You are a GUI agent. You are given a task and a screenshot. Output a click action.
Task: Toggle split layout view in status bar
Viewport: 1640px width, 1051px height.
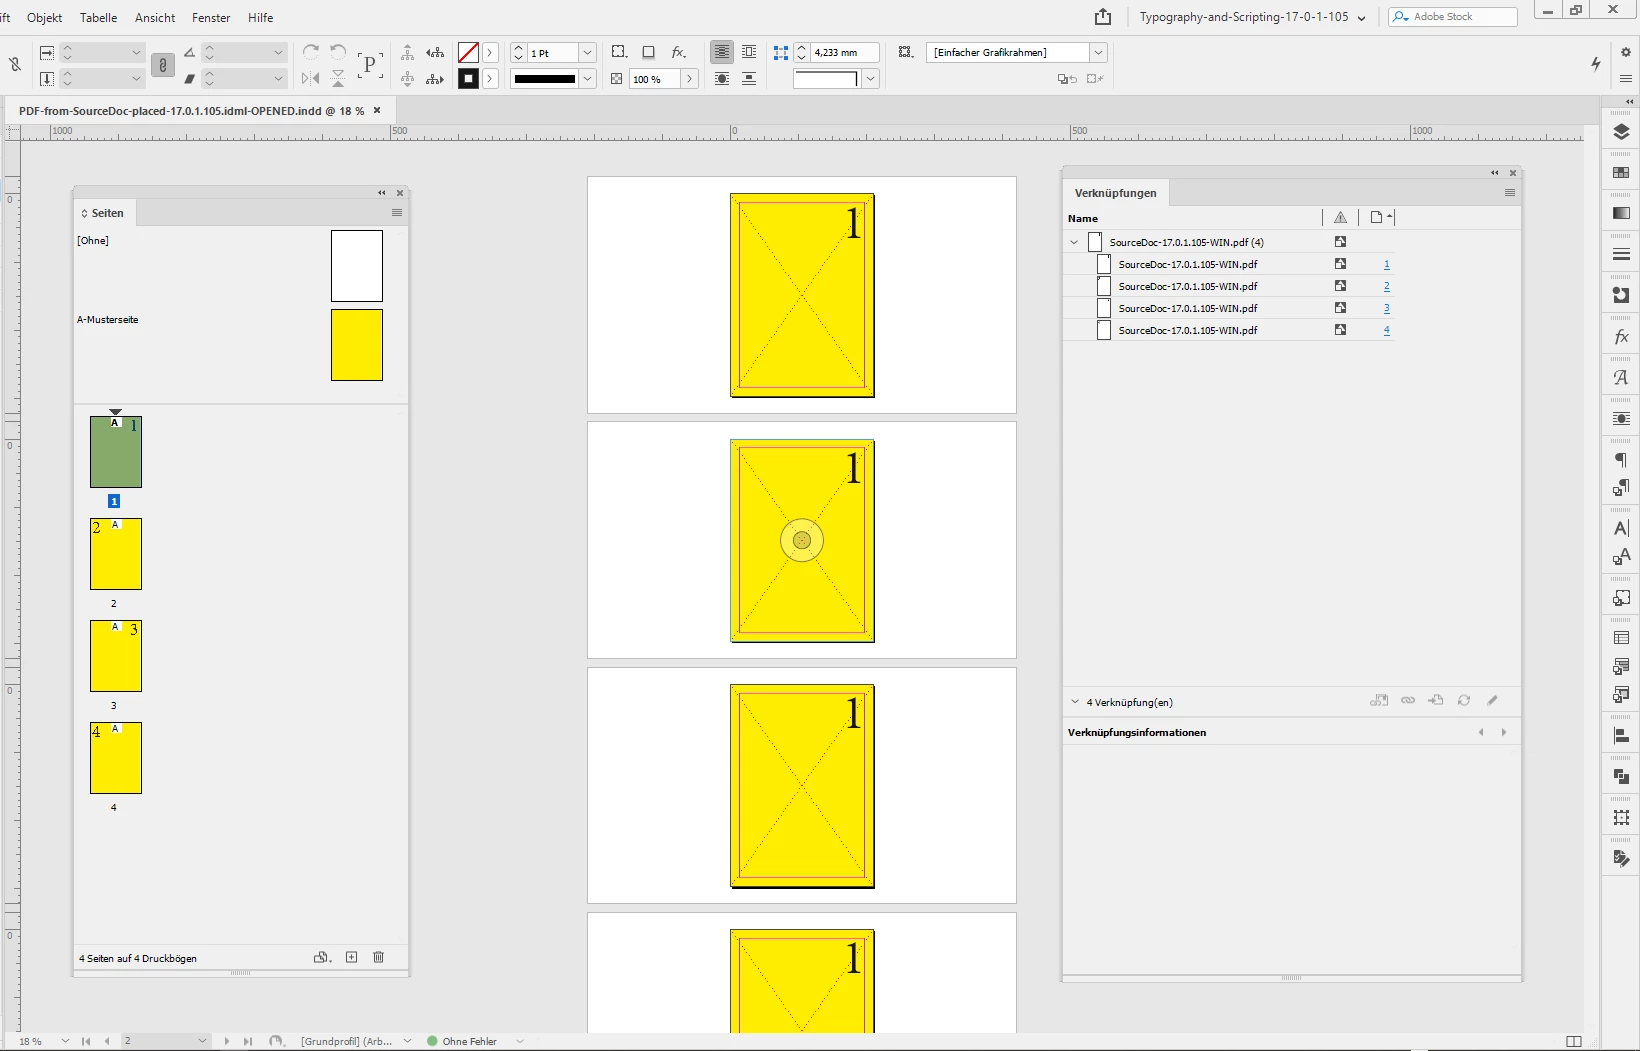(1574, 1041)
